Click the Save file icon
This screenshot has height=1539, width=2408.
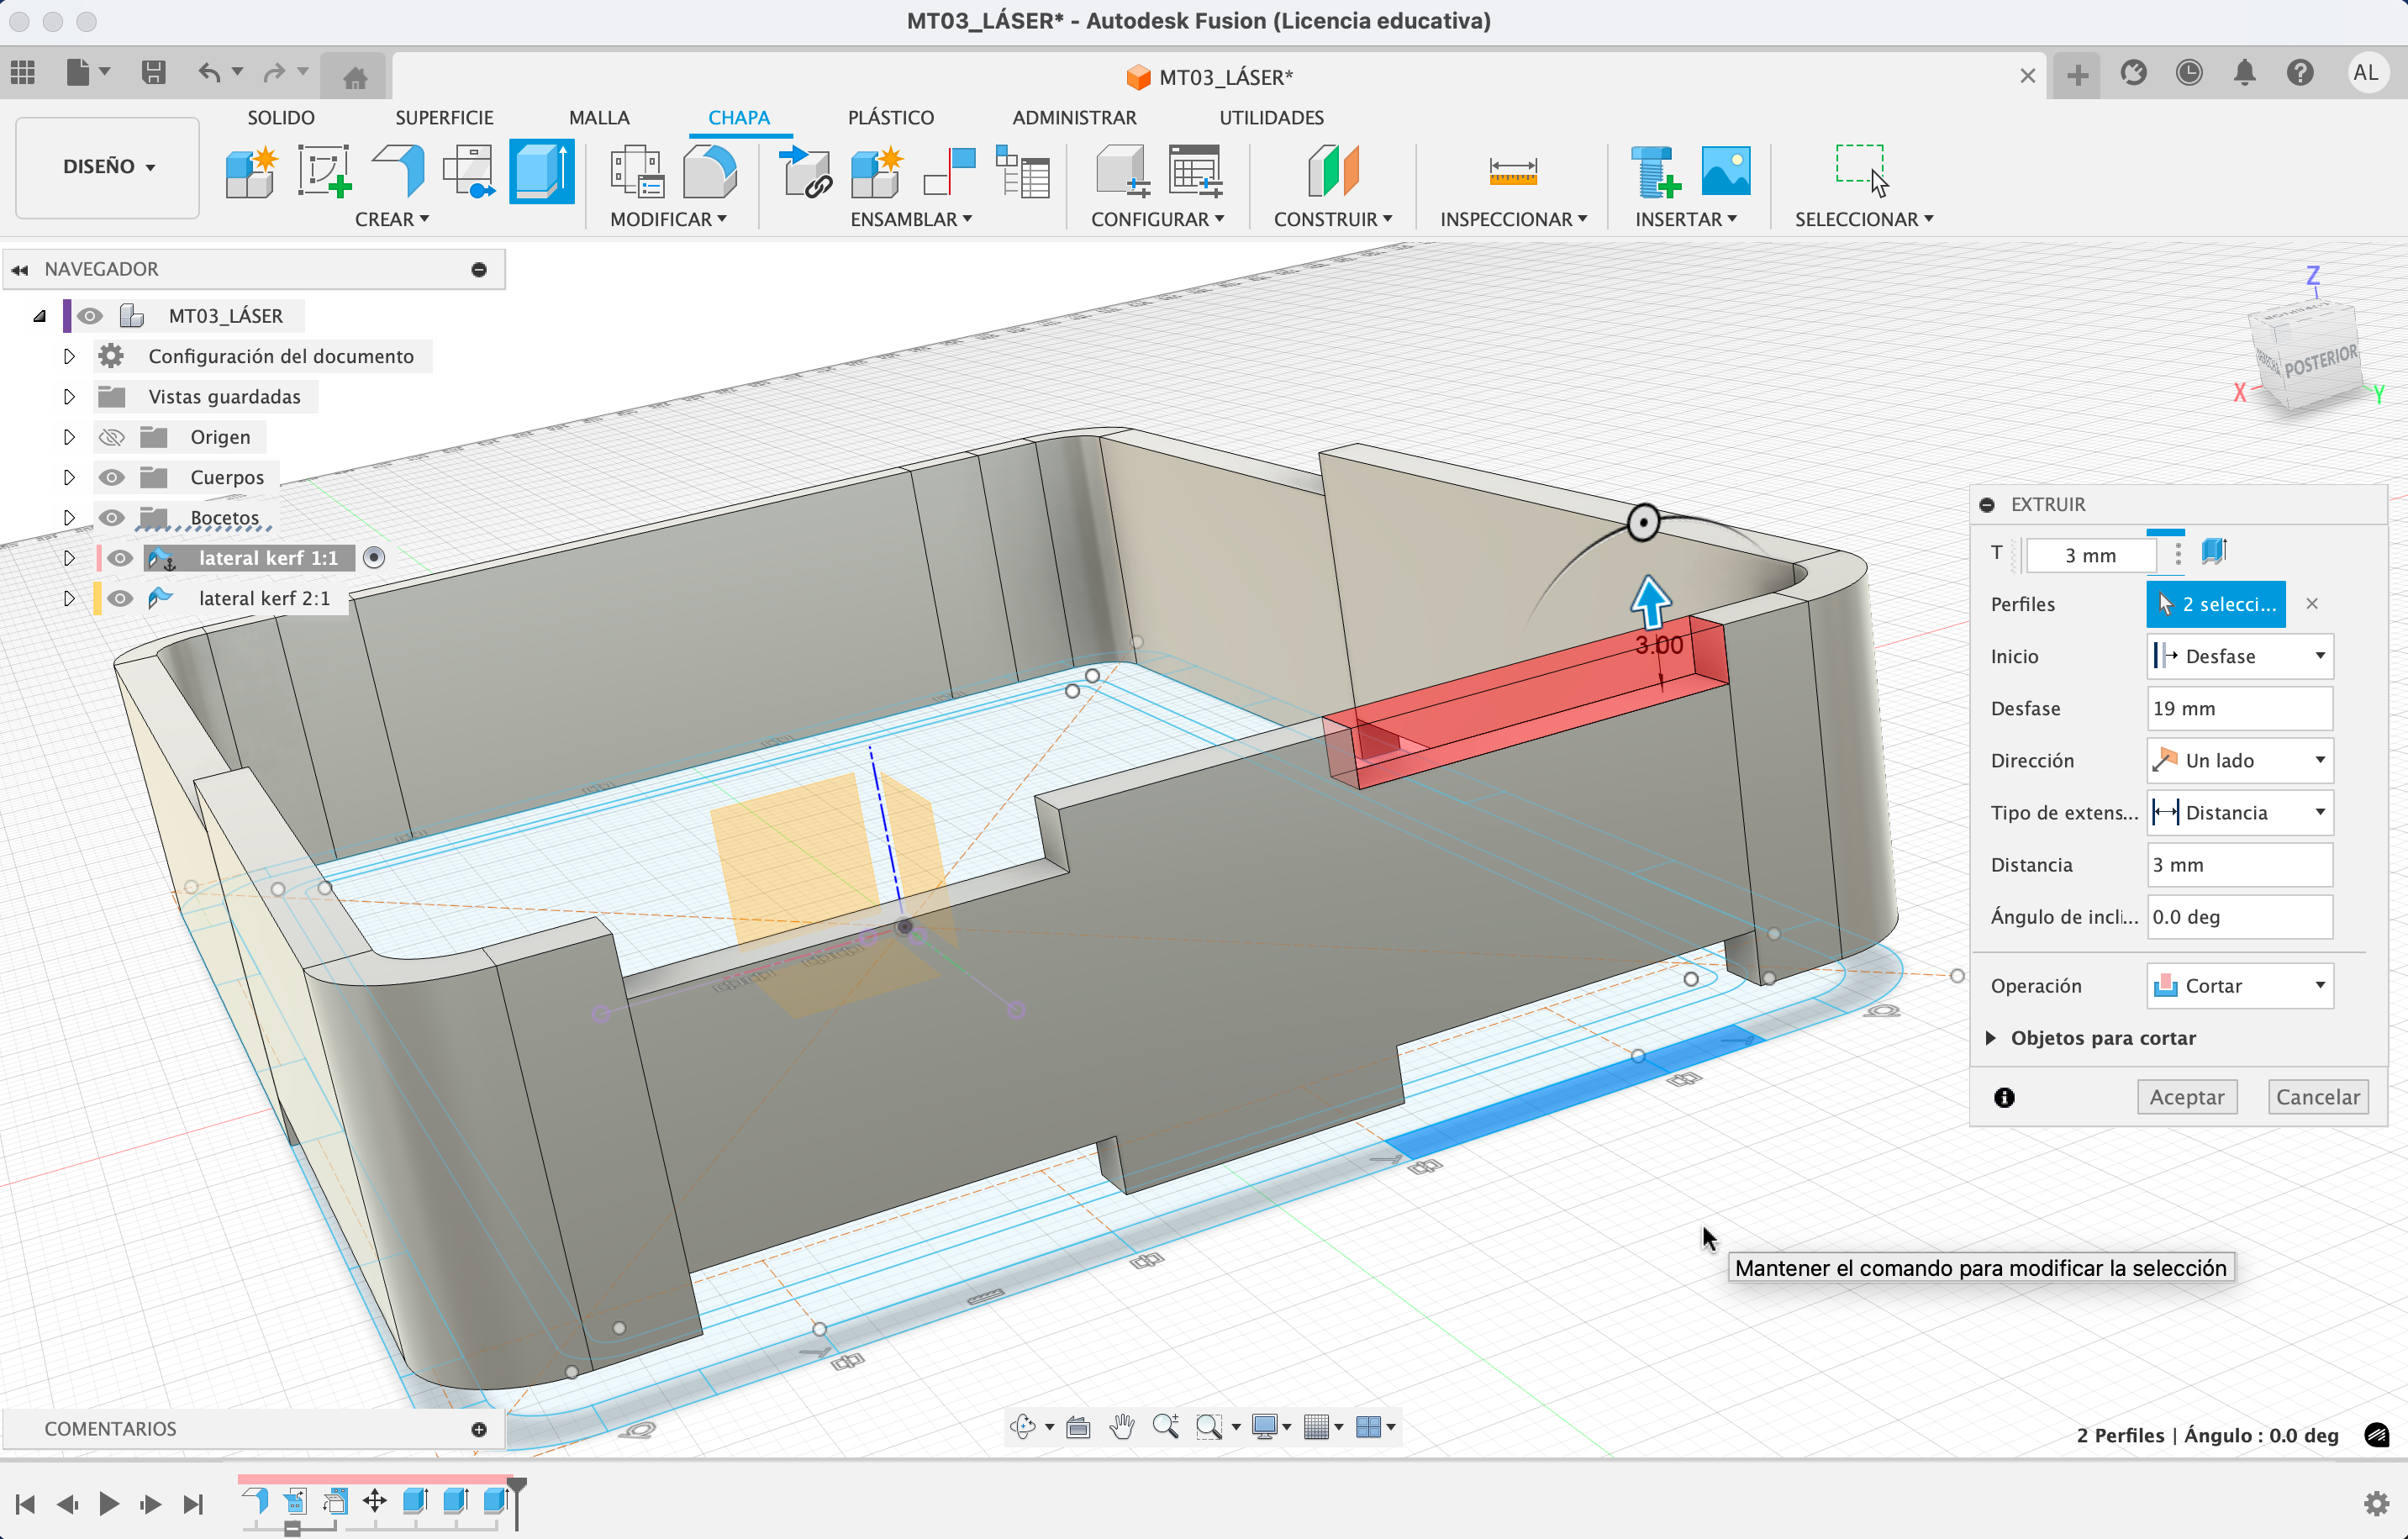153,73
